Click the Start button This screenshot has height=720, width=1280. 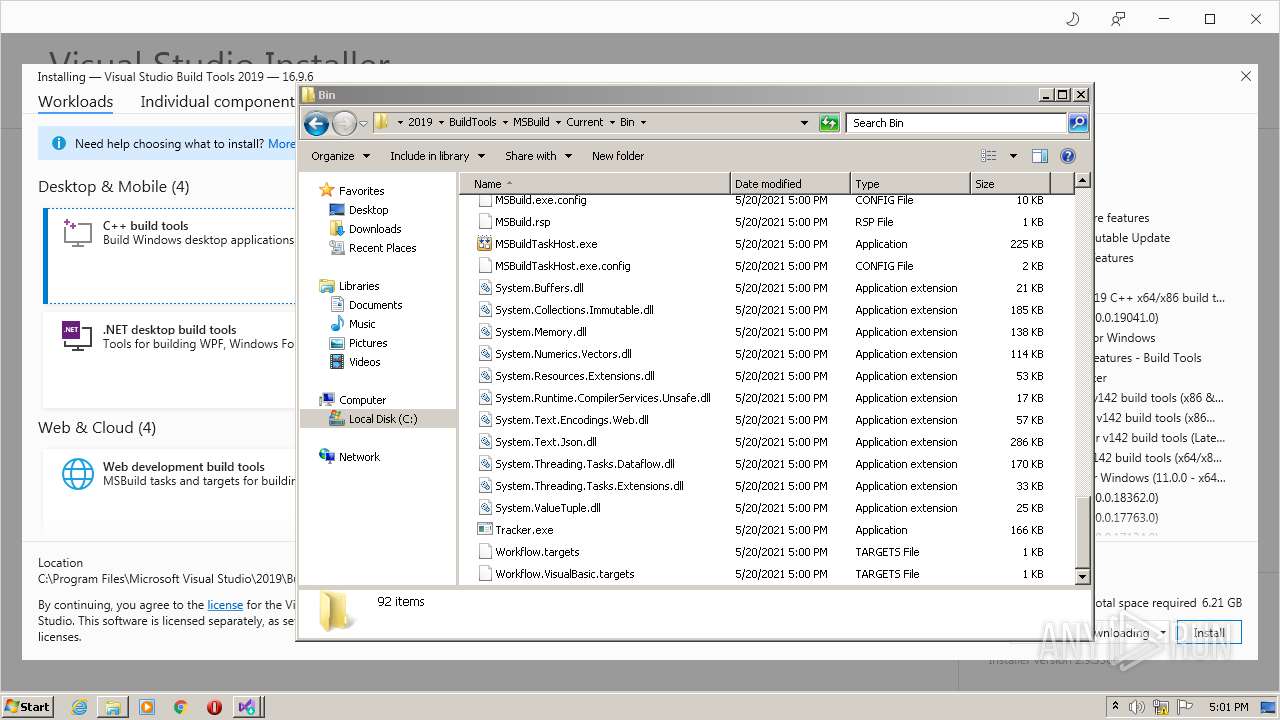pyautogui.click(x=28, y=706)
